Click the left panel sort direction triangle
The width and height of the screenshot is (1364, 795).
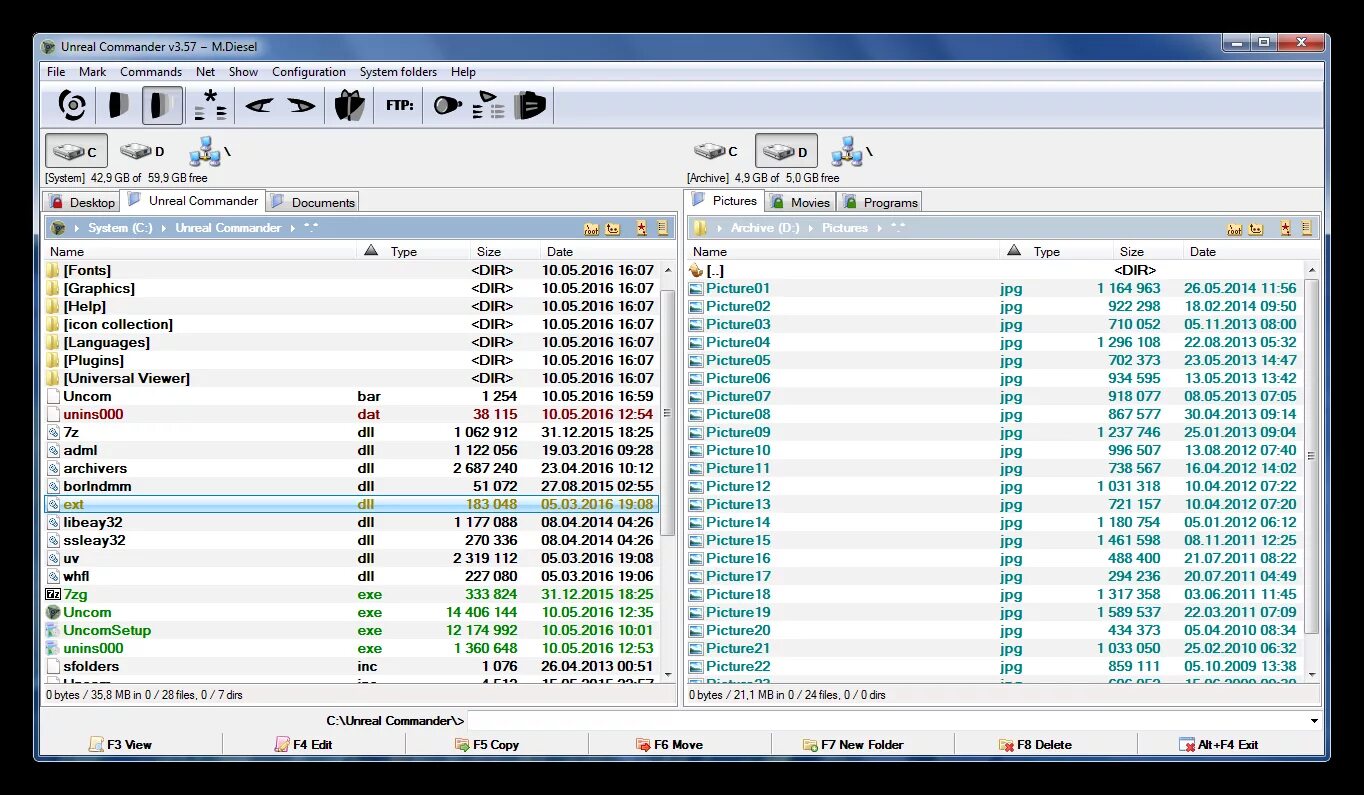[x=371, y=251]
